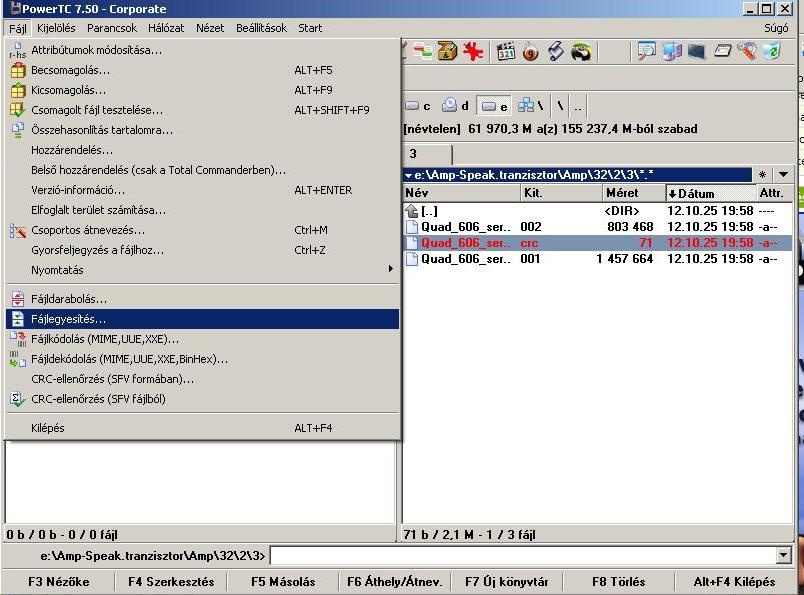Choose Kilépés from the Fájl menu

pos(203,428)
